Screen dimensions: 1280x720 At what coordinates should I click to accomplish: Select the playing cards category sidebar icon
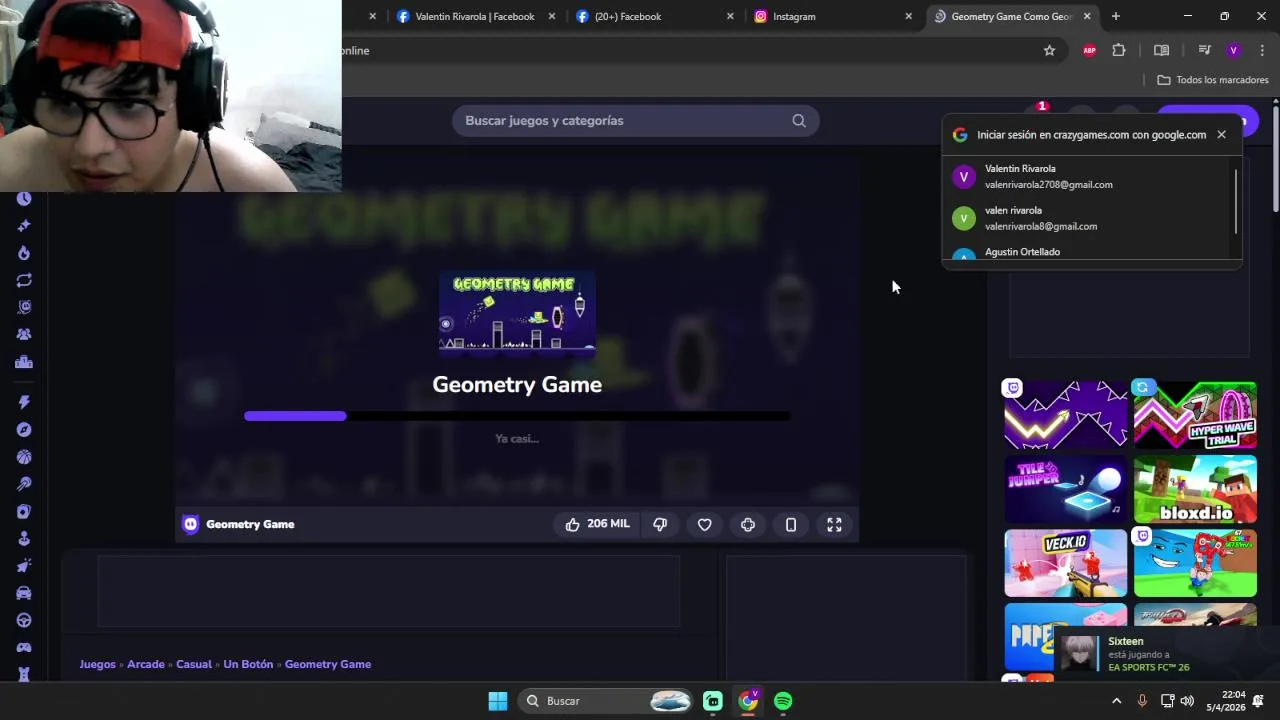click(x=24, y=512)
